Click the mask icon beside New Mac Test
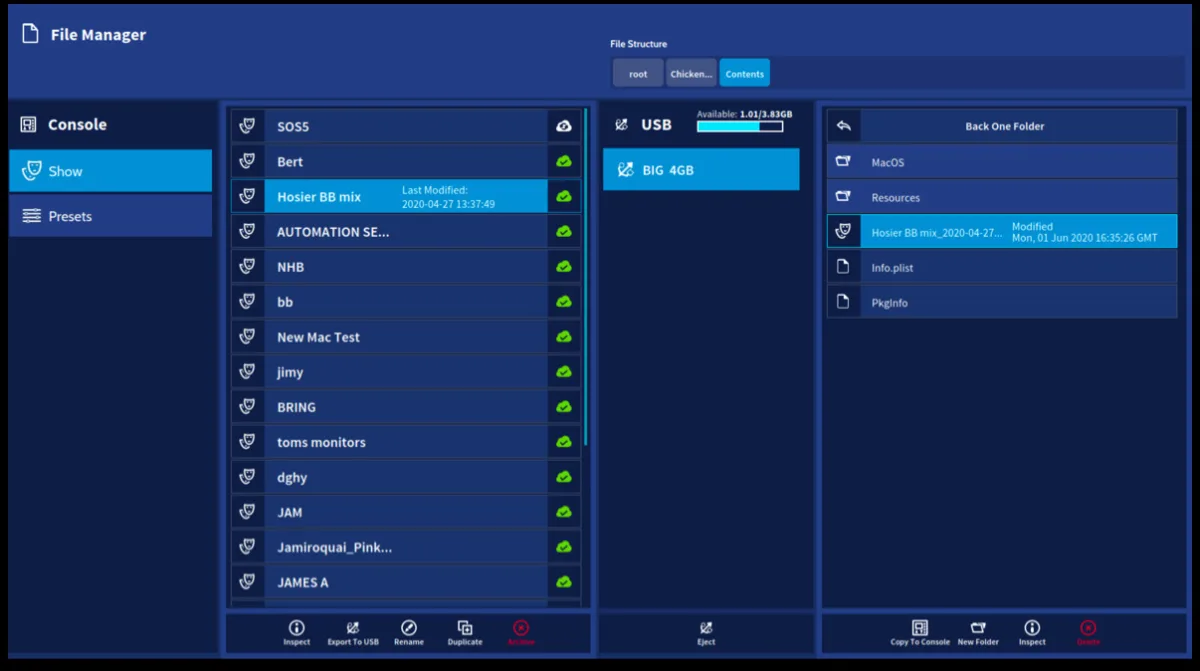 [247, 336]
